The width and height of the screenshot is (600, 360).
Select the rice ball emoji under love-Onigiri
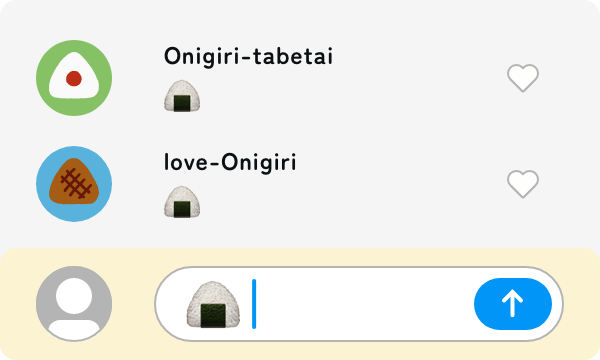182,202
